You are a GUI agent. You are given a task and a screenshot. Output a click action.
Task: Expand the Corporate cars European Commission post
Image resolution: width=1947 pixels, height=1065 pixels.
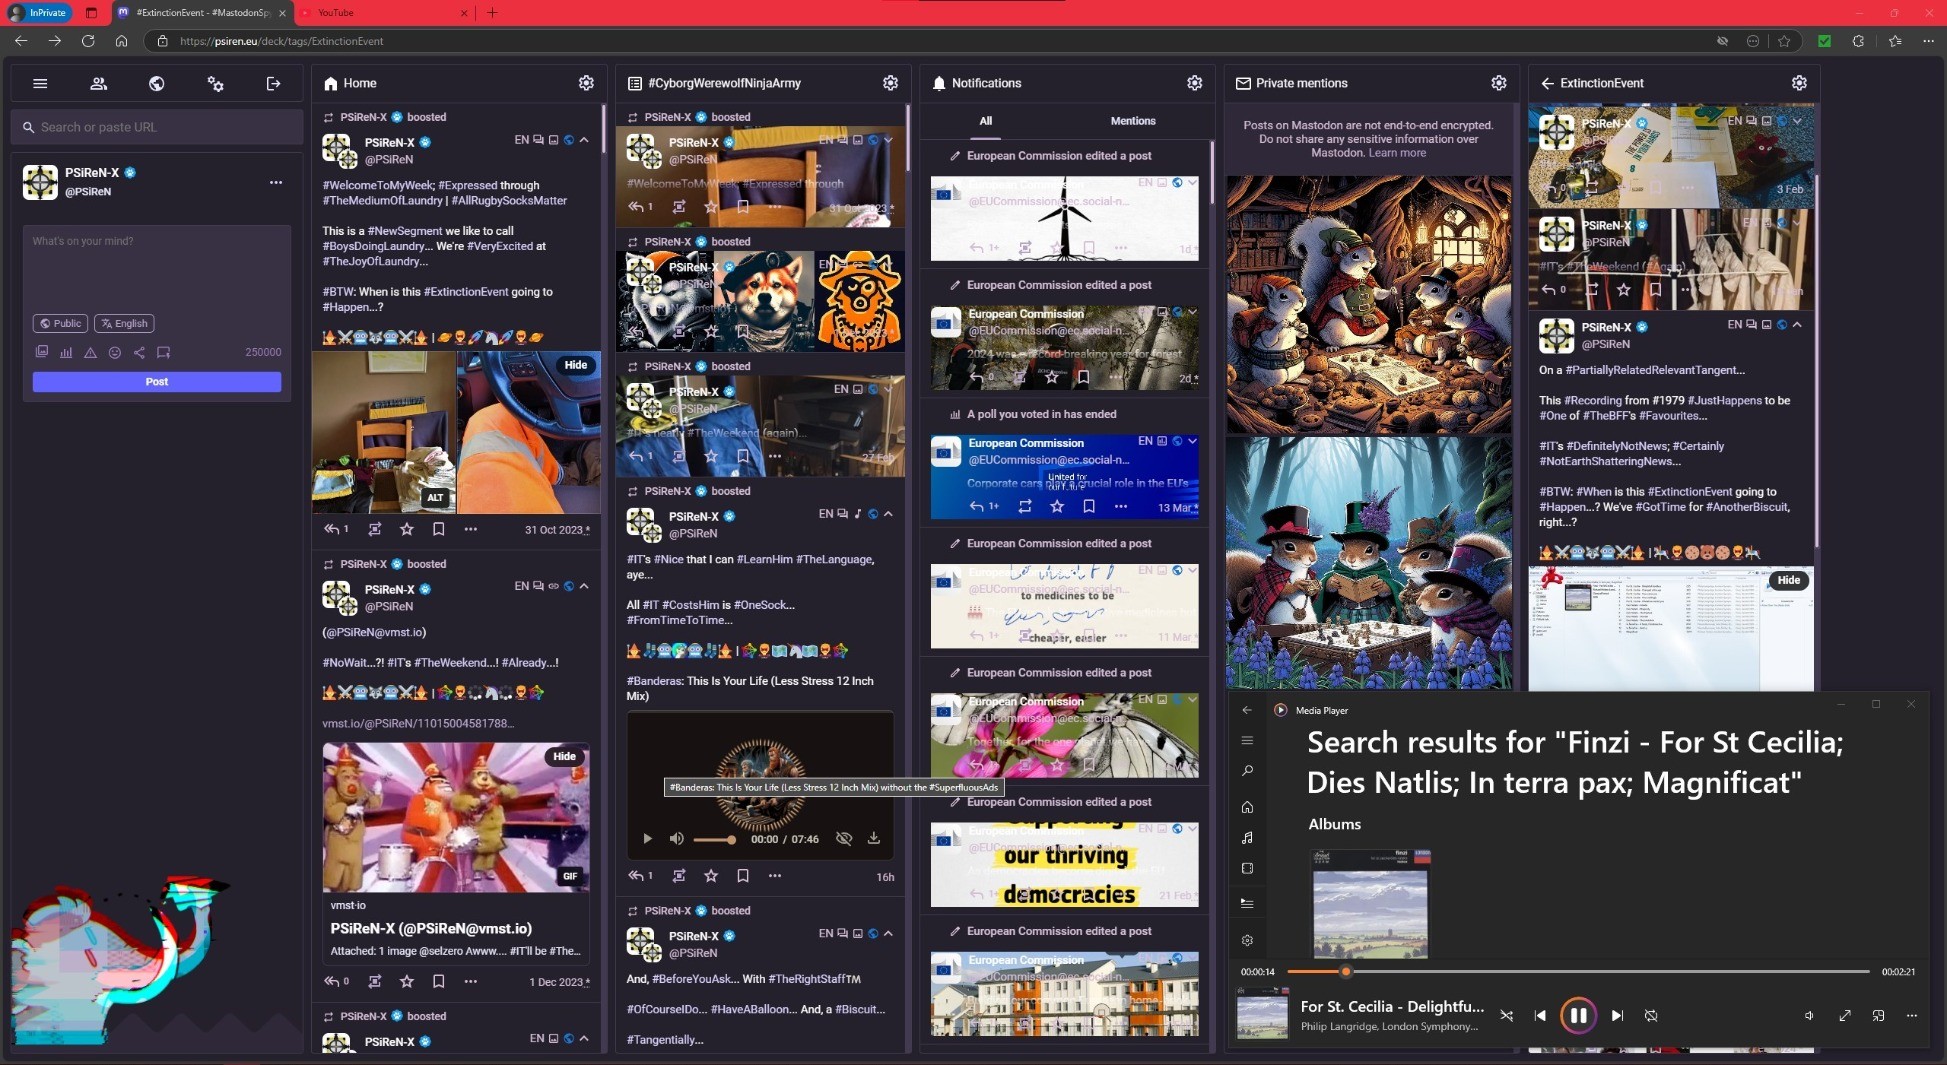[x=1192, y=441]
